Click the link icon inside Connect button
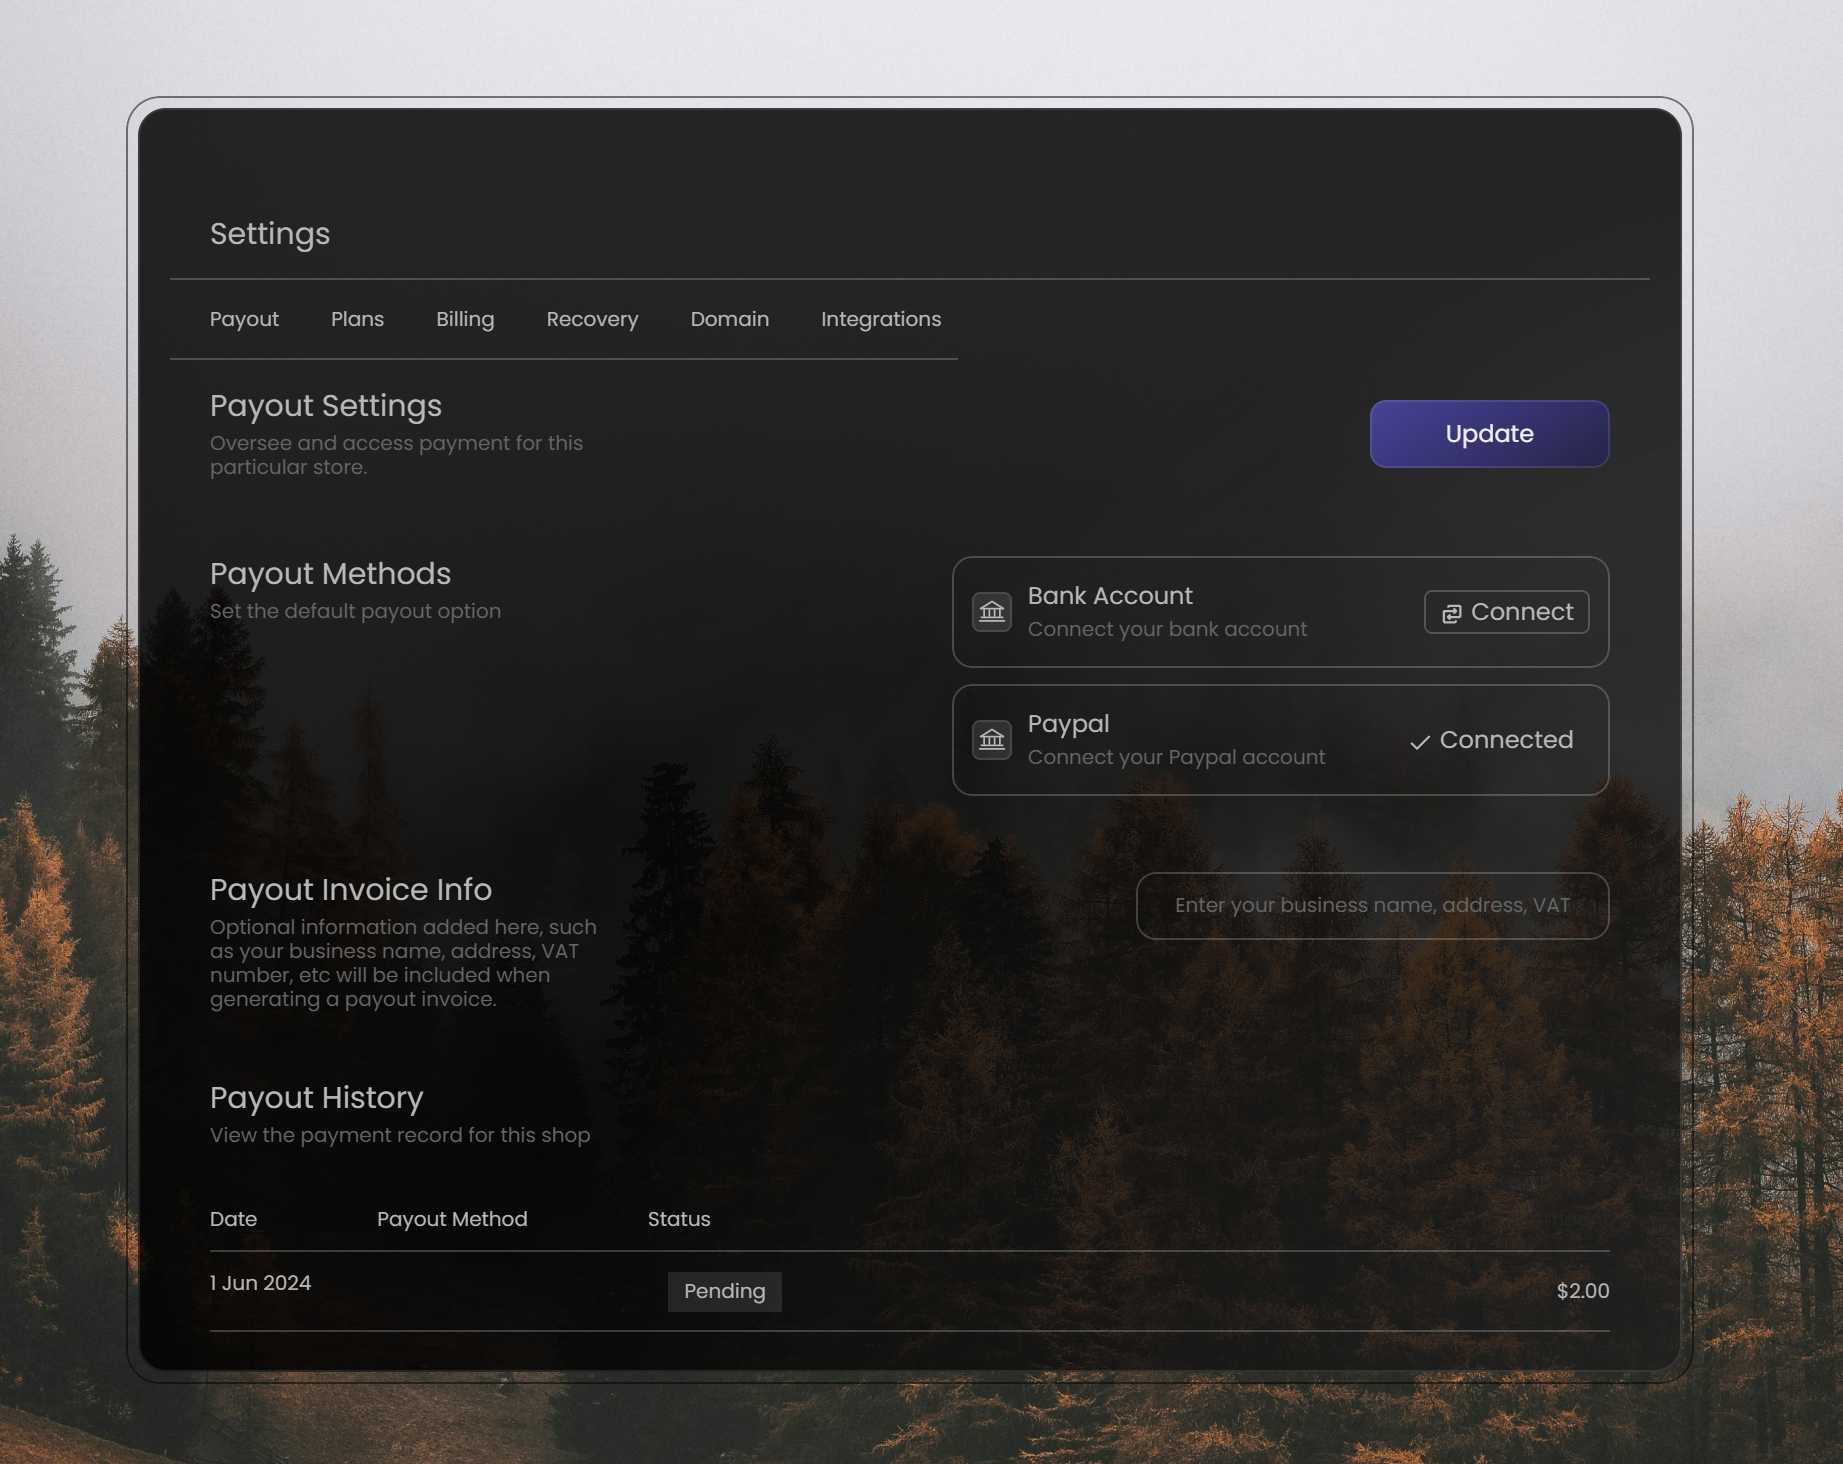Screen dimensions: 1843x1464 (x=1451, y=613)
